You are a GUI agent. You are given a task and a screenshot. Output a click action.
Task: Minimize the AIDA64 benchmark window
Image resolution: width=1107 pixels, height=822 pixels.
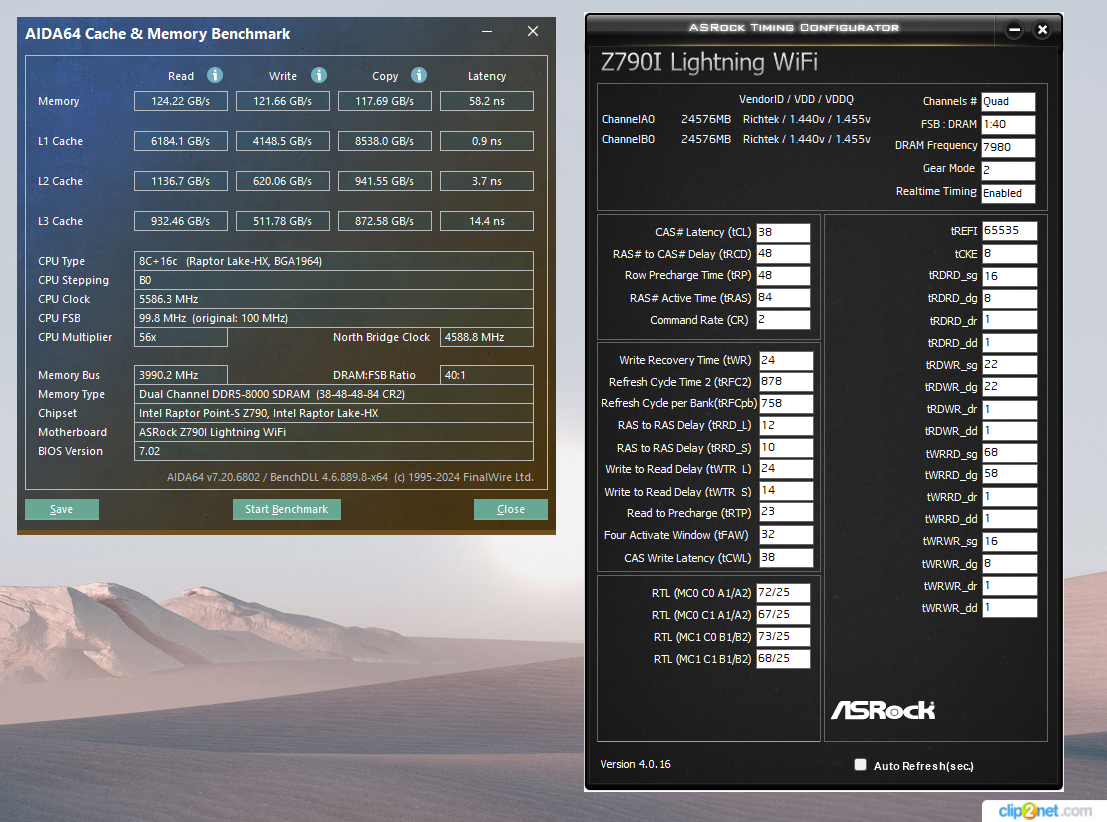[487, 32]
